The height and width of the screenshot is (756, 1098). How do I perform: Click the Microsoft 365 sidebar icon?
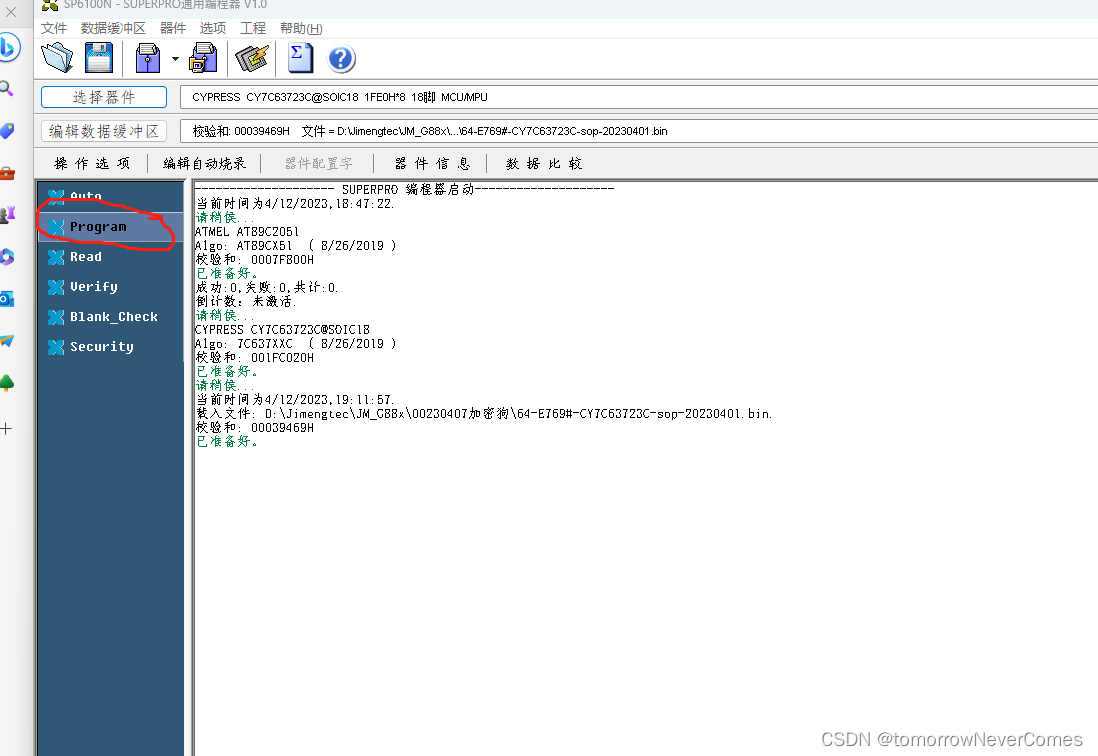pos(7,257)
